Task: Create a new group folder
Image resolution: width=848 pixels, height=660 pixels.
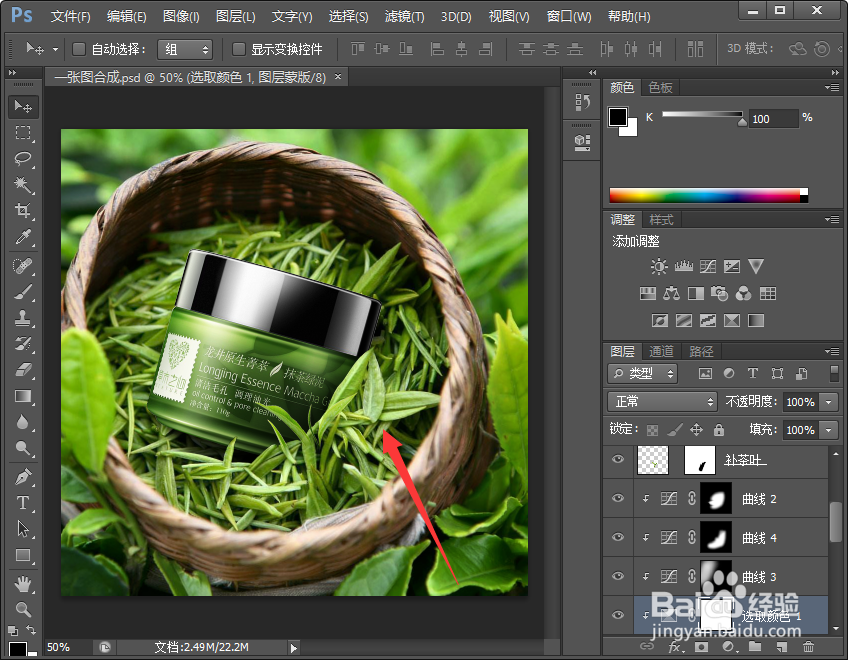Action: click(x=755, y=646)
